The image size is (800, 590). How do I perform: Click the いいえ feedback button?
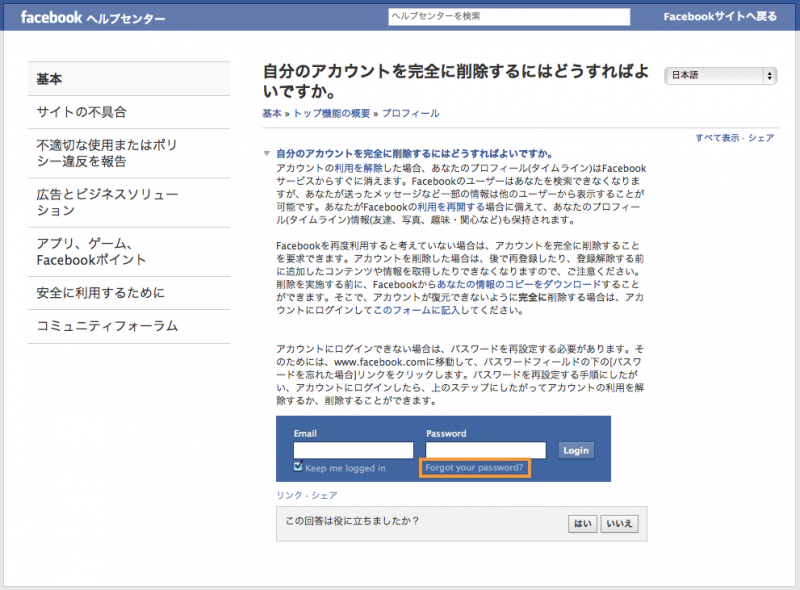(x=619, y=524)
